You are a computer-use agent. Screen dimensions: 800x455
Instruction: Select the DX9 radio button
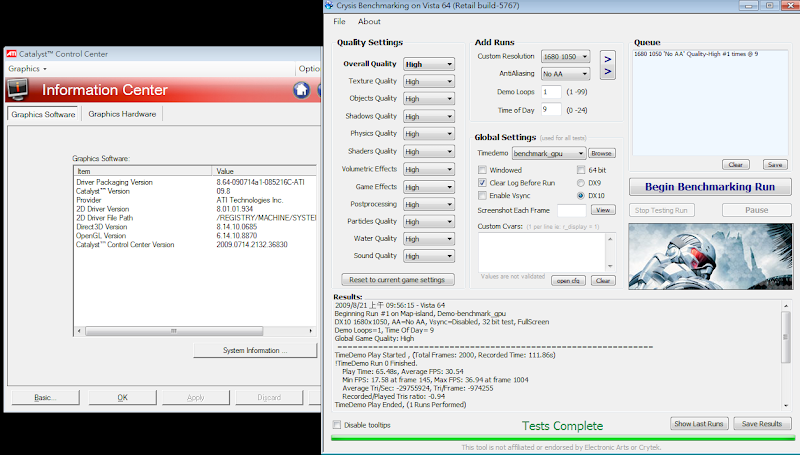(581, 183)
